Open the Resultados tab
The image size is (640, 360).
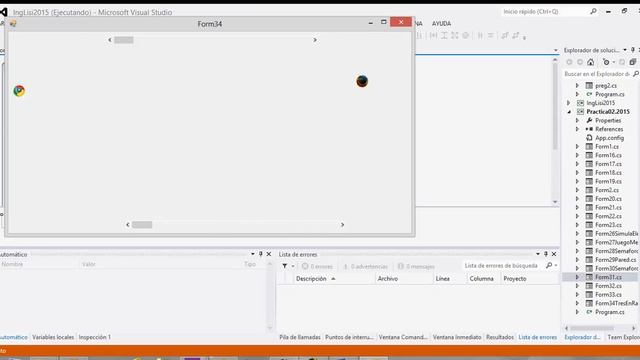pos(500,337)
